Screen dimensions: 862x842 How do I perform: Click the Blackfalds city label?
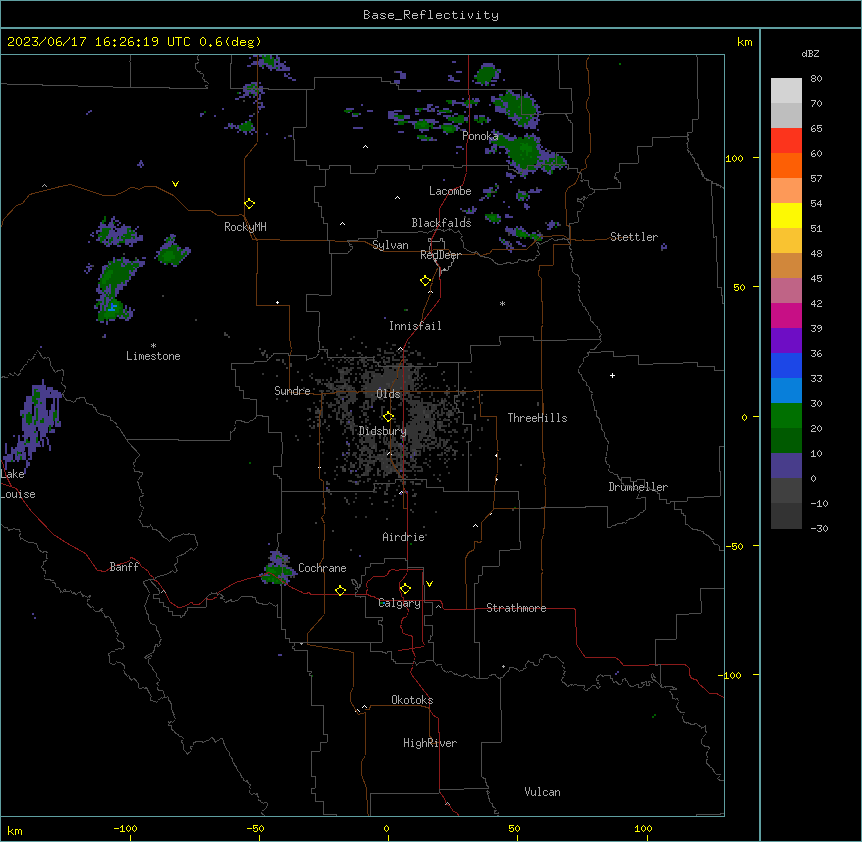441,223
